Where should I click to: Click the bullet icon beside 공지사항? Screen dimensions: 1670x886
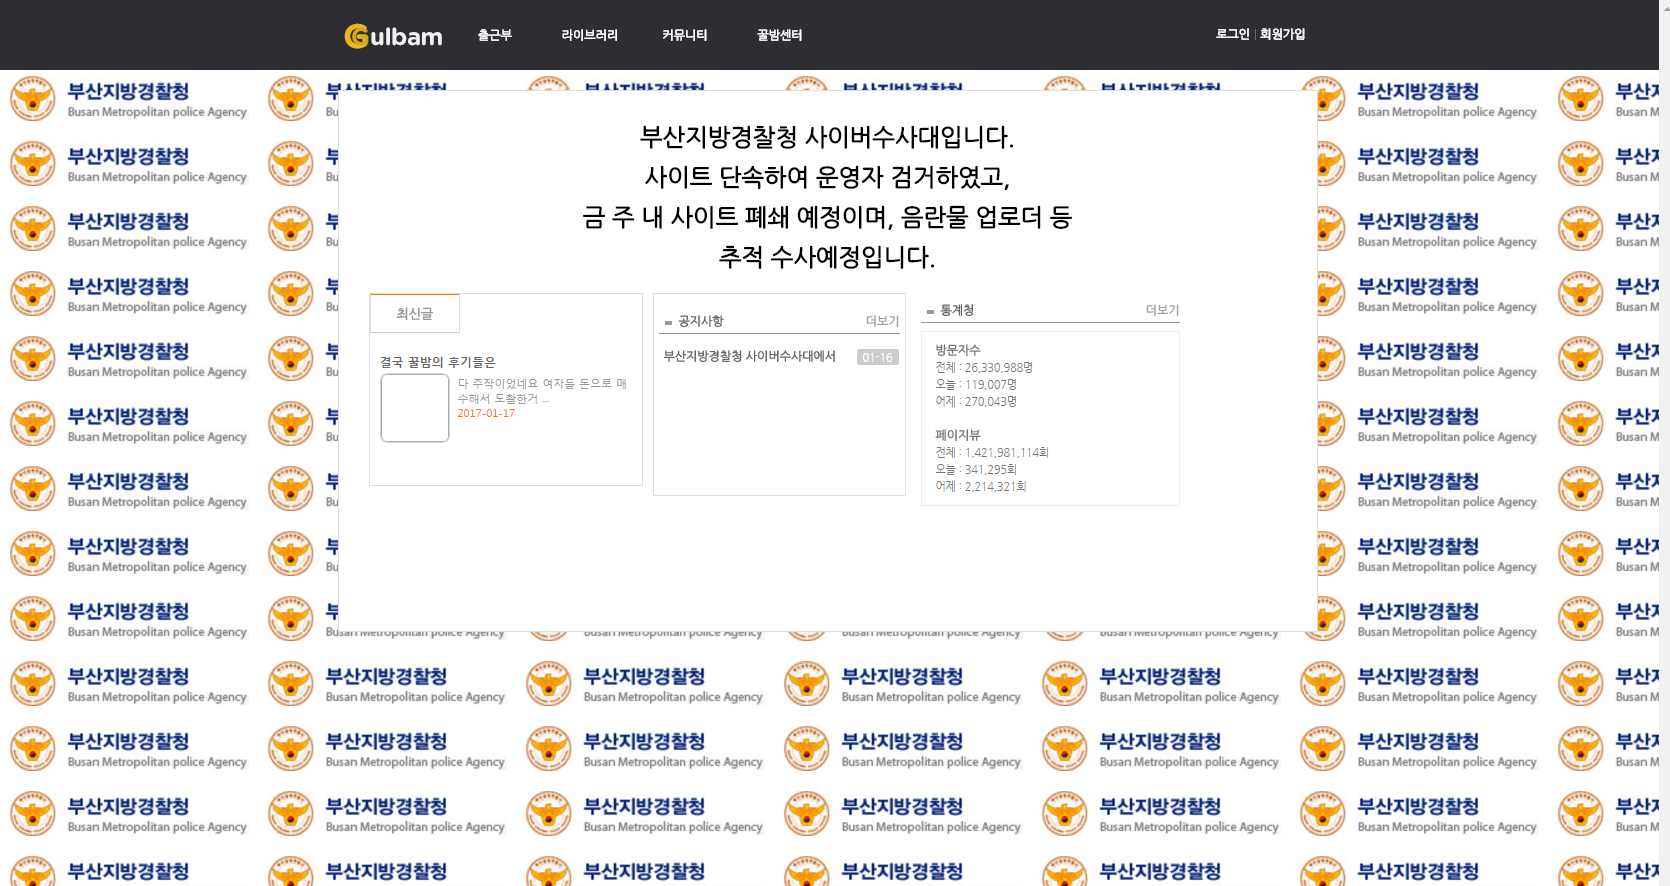pyautogui.click(x=668, y=322)
